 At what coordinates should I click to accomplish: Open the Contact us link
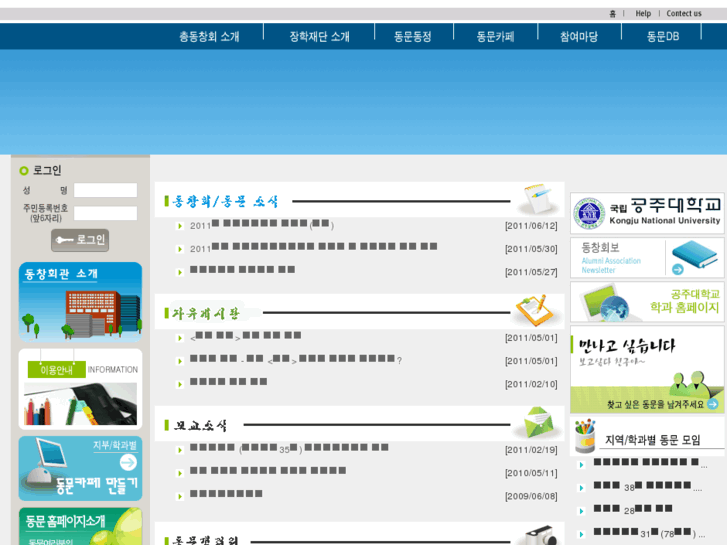[x=684, y=13]
